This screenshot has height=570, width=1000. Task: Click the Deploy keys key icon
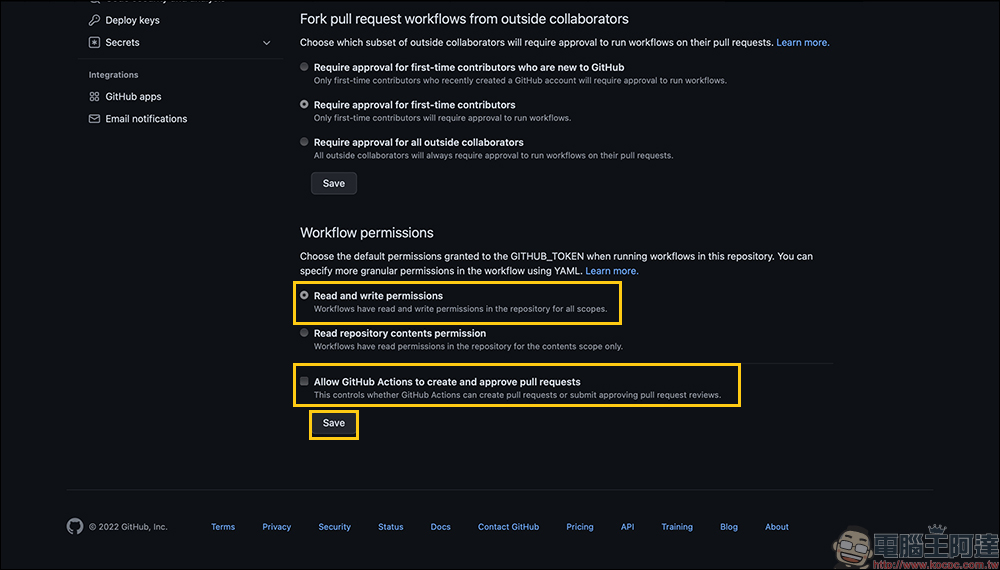(94, 20)
